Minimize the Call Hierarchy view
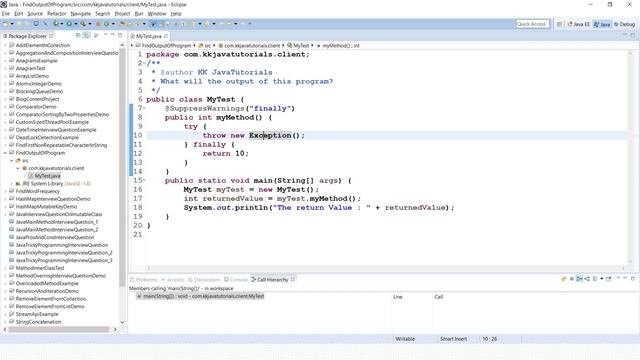The width and height of the screenshot is (640, 360). (625, 278)
